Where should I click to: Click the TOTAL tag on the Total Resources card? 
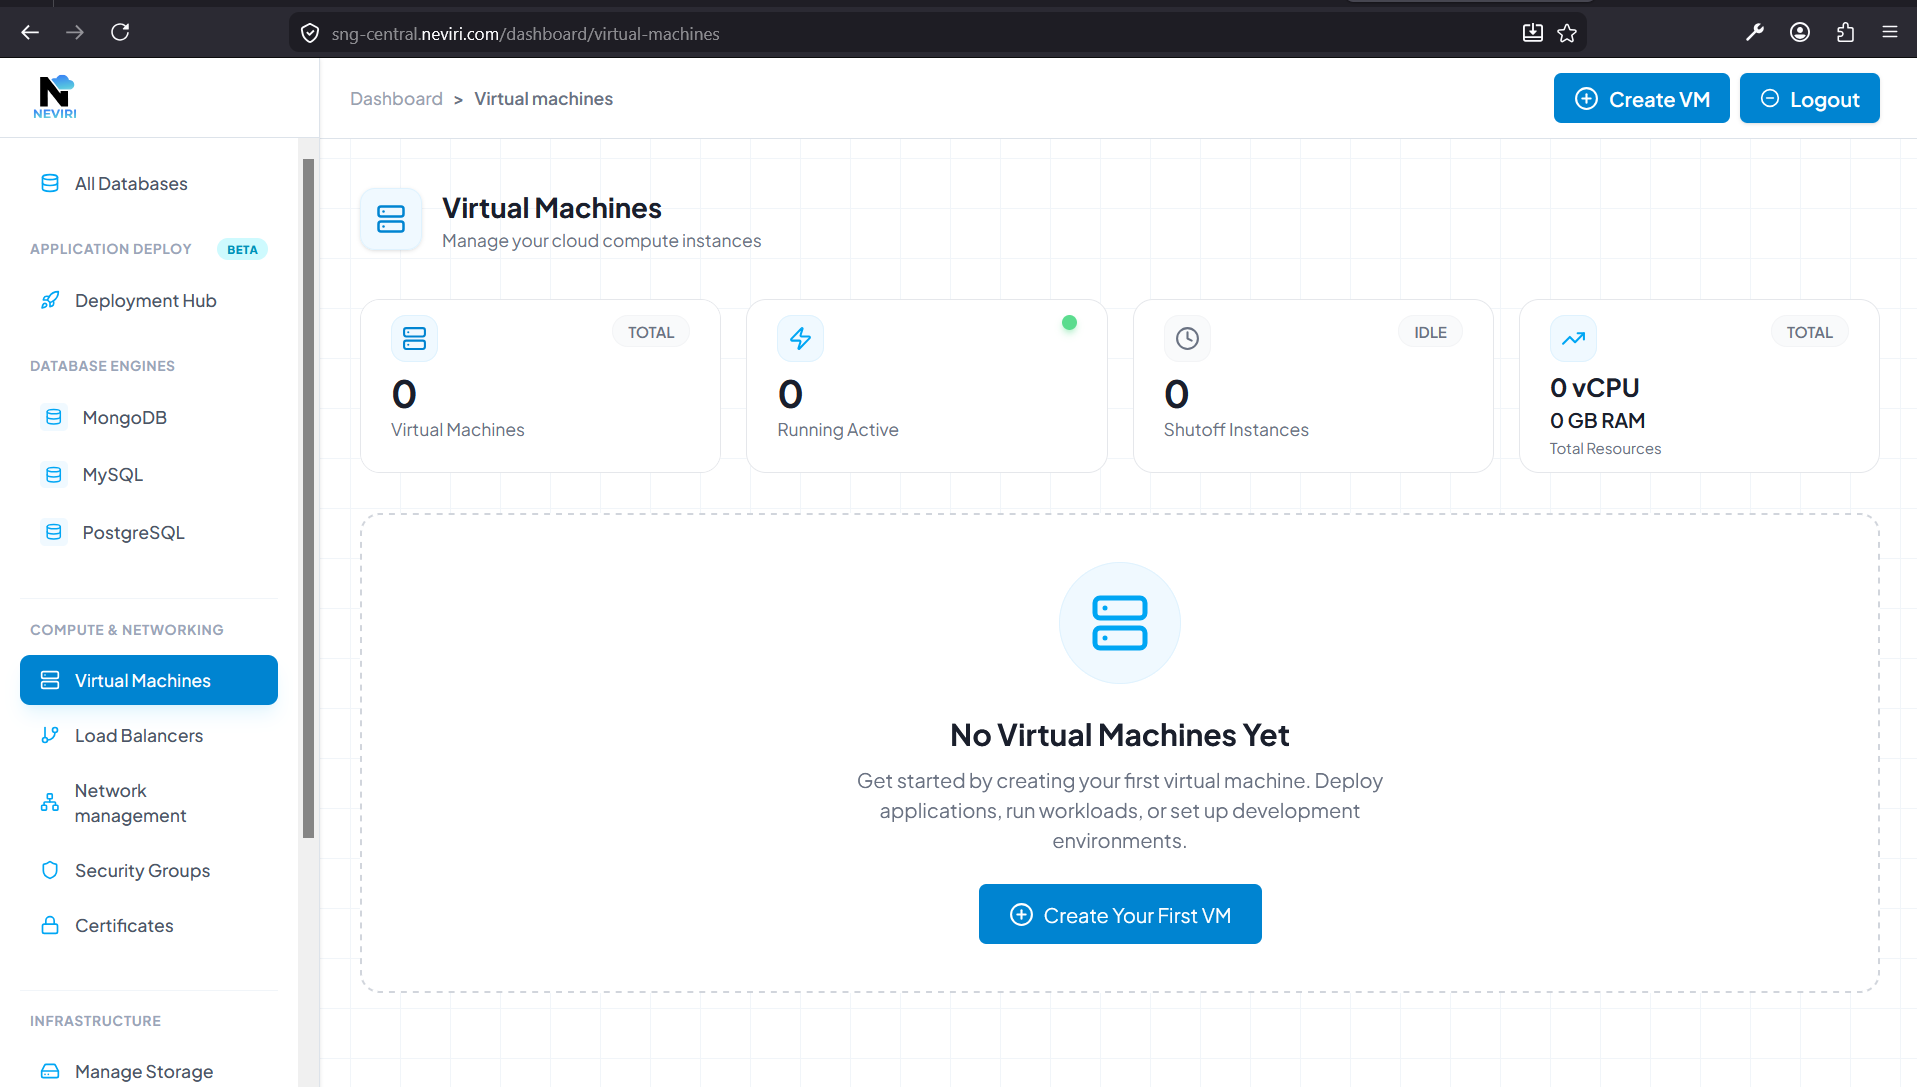1809,332
